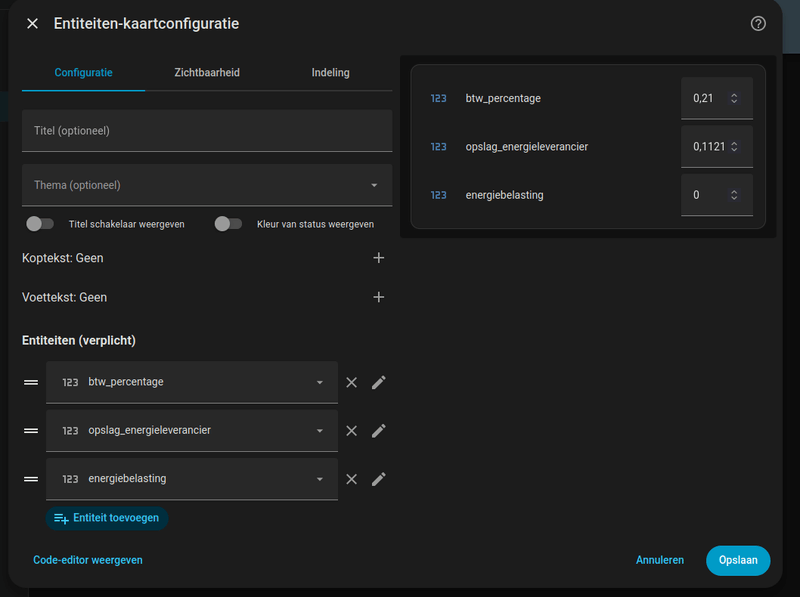Click Annuleren to cancel
The width and height of the screenshot is (800, 597).
(660, 560)
